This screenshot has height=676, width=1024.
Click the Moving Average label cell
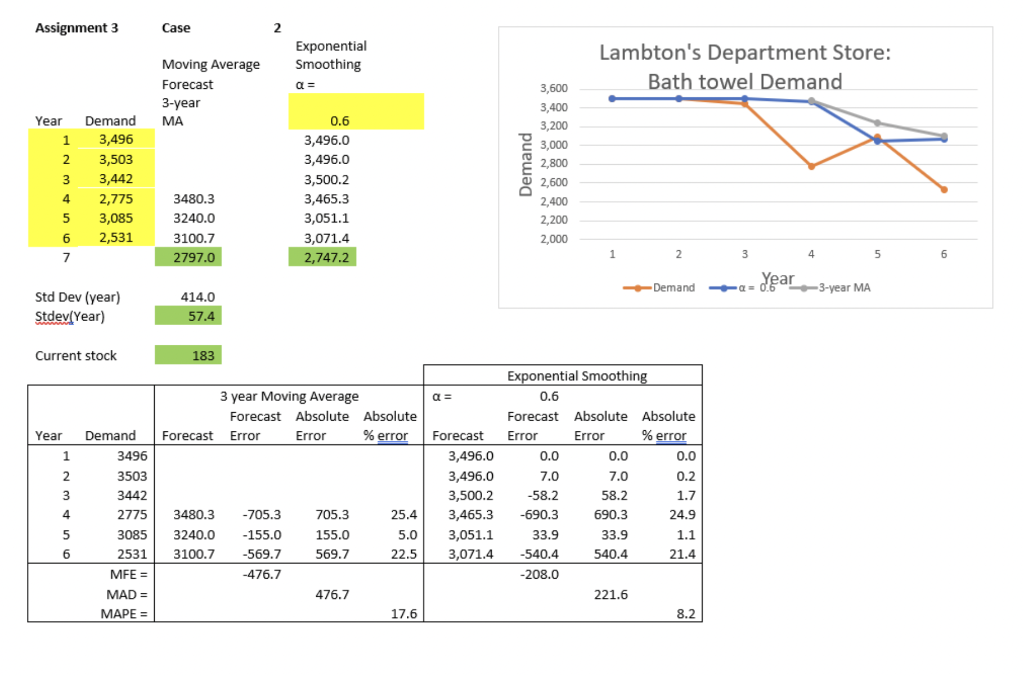pos(210,64)
